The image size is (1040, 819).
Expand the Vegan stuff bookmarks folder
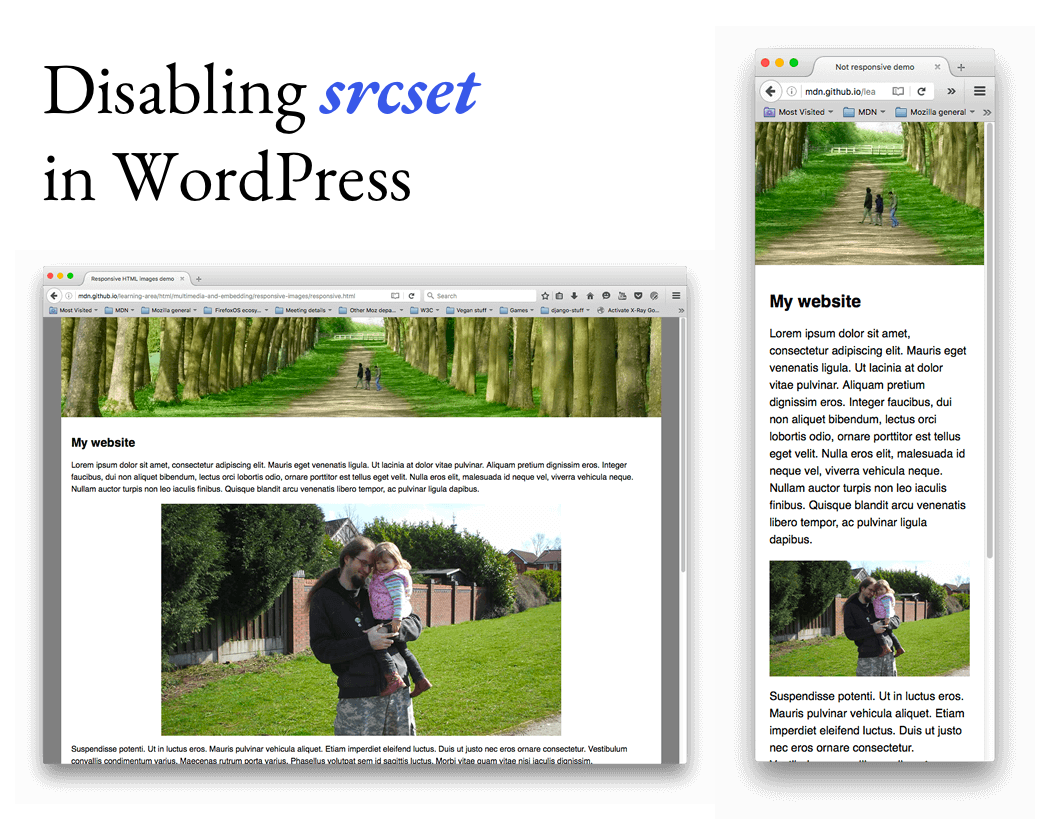coord(472,310)
